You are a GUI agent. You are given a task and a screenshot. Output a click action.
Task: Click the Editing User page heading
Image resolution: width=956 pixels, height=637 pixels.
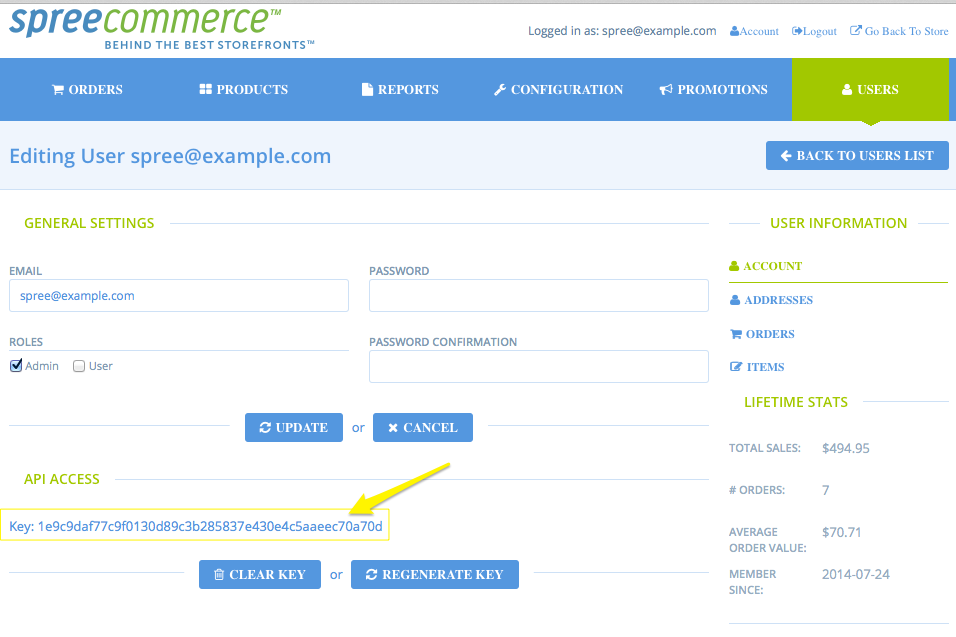tap(170, 156)
